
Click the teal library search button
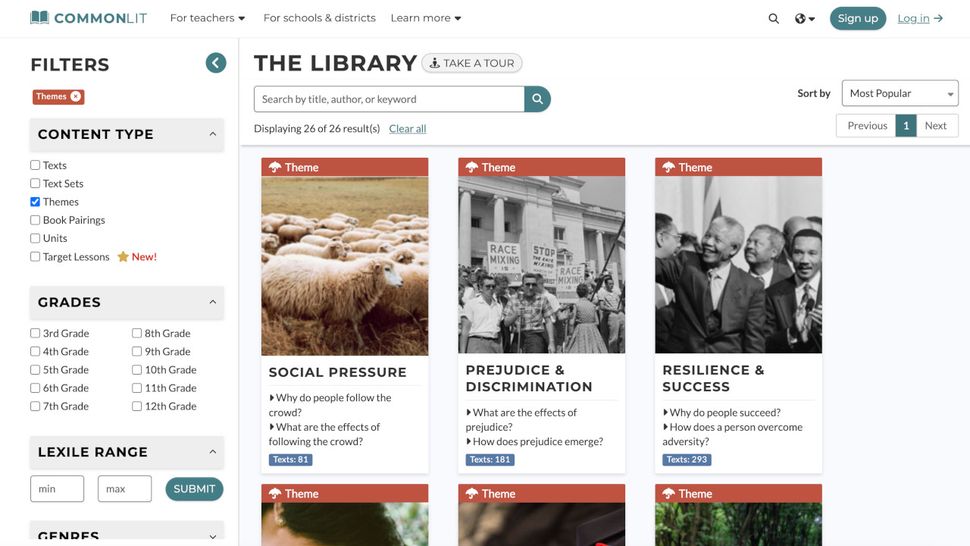point(538,99)
